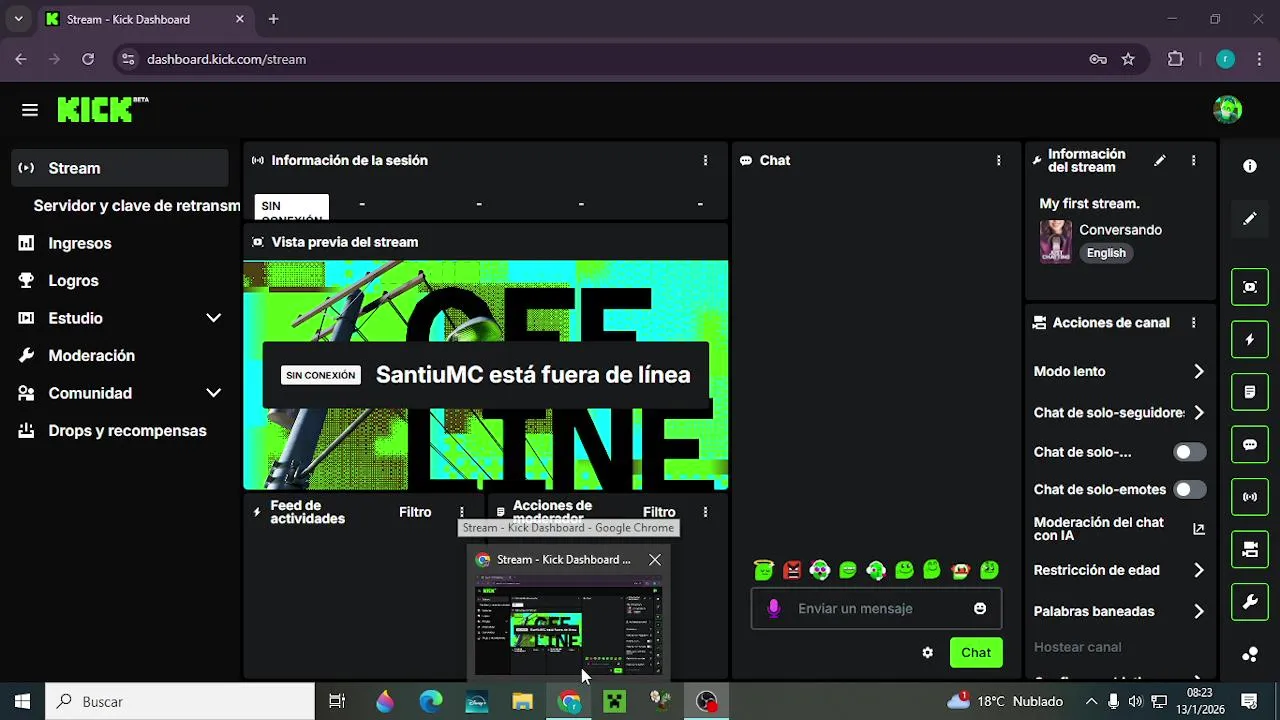This screenshot has width=1280, height=720.
Task: Close the Chrome taskbar preview popup
Action: pos(654,560)
